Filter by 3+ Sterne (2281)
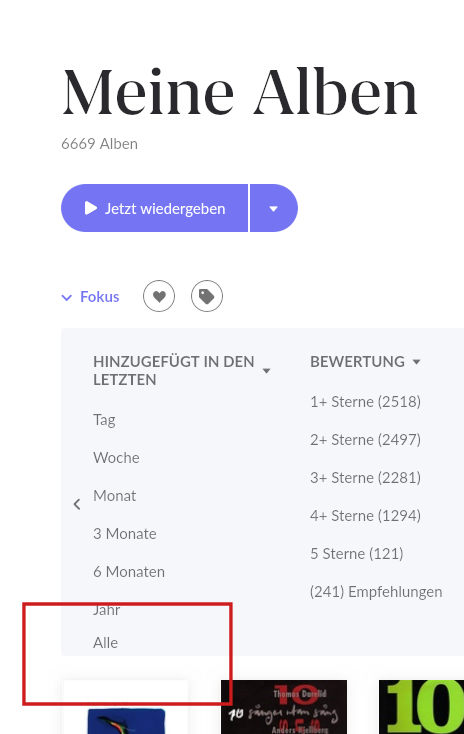This screenshot has width=464, height=734. coord(365,477)
